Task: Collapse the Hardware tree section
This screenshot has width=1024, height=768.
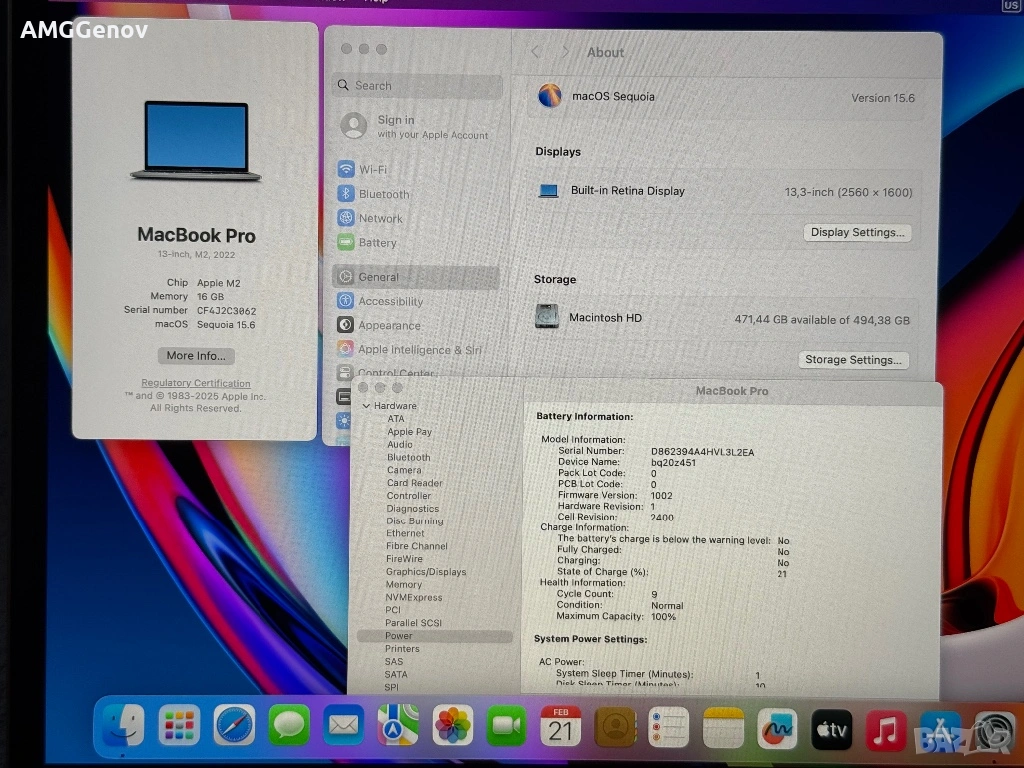Action: 366,406
